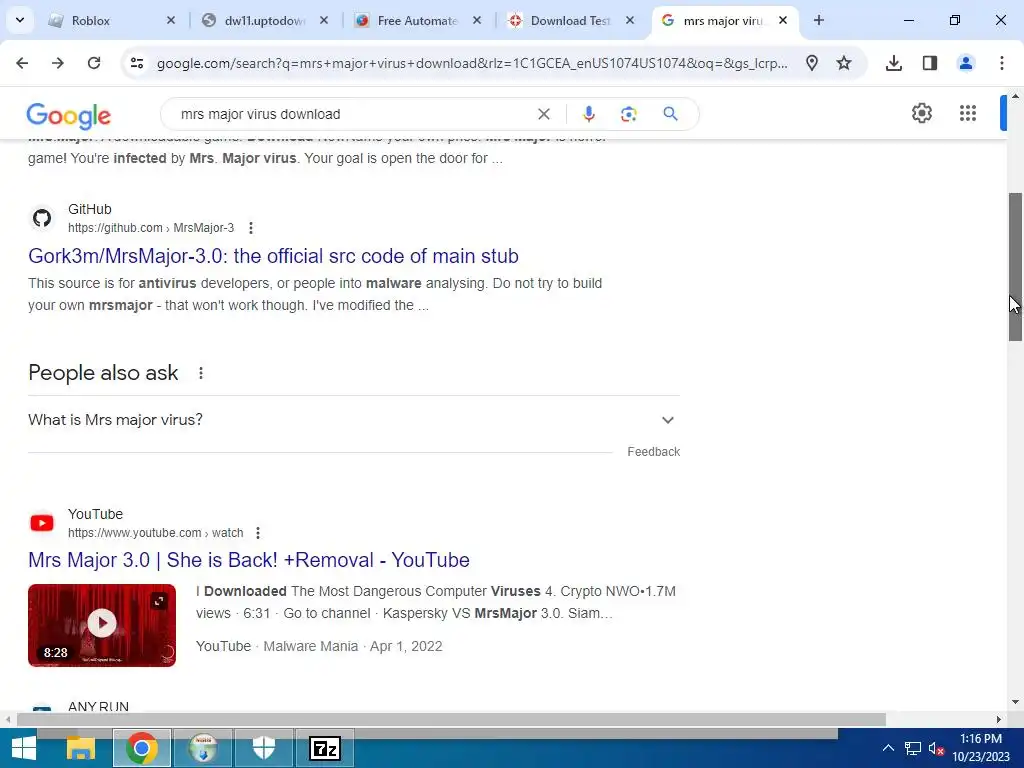
Task: Switch to the Roblox tab
Action: (x=111, y=20)
